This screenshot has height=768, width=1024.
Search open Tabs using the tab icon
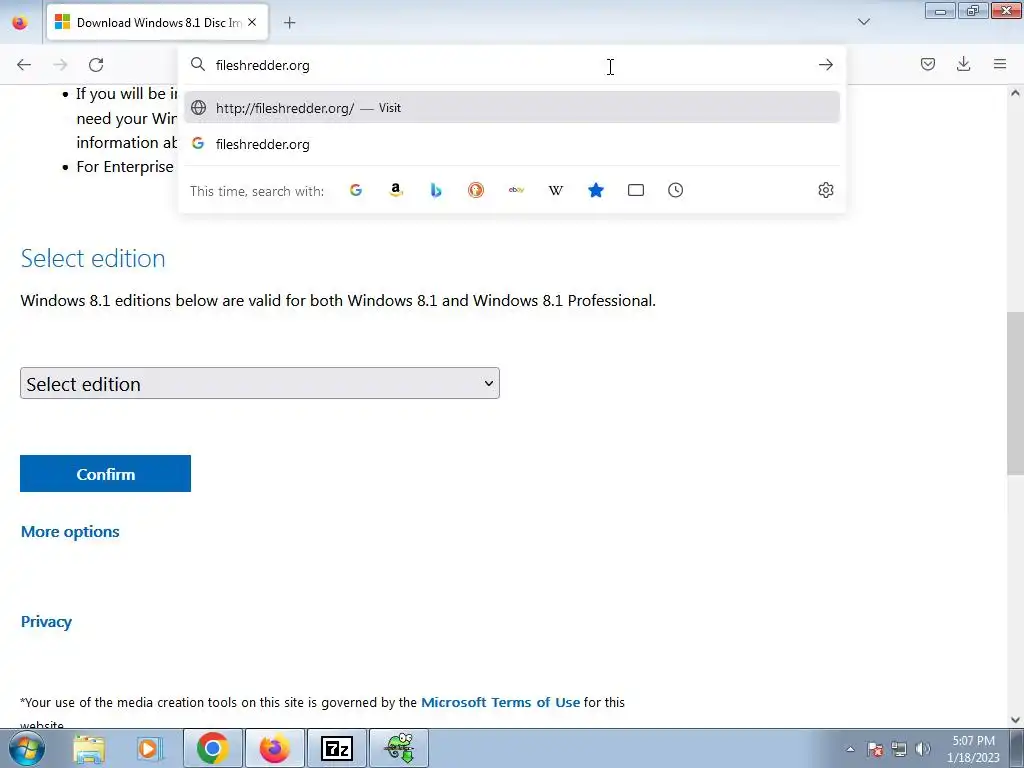pos(635,190)
